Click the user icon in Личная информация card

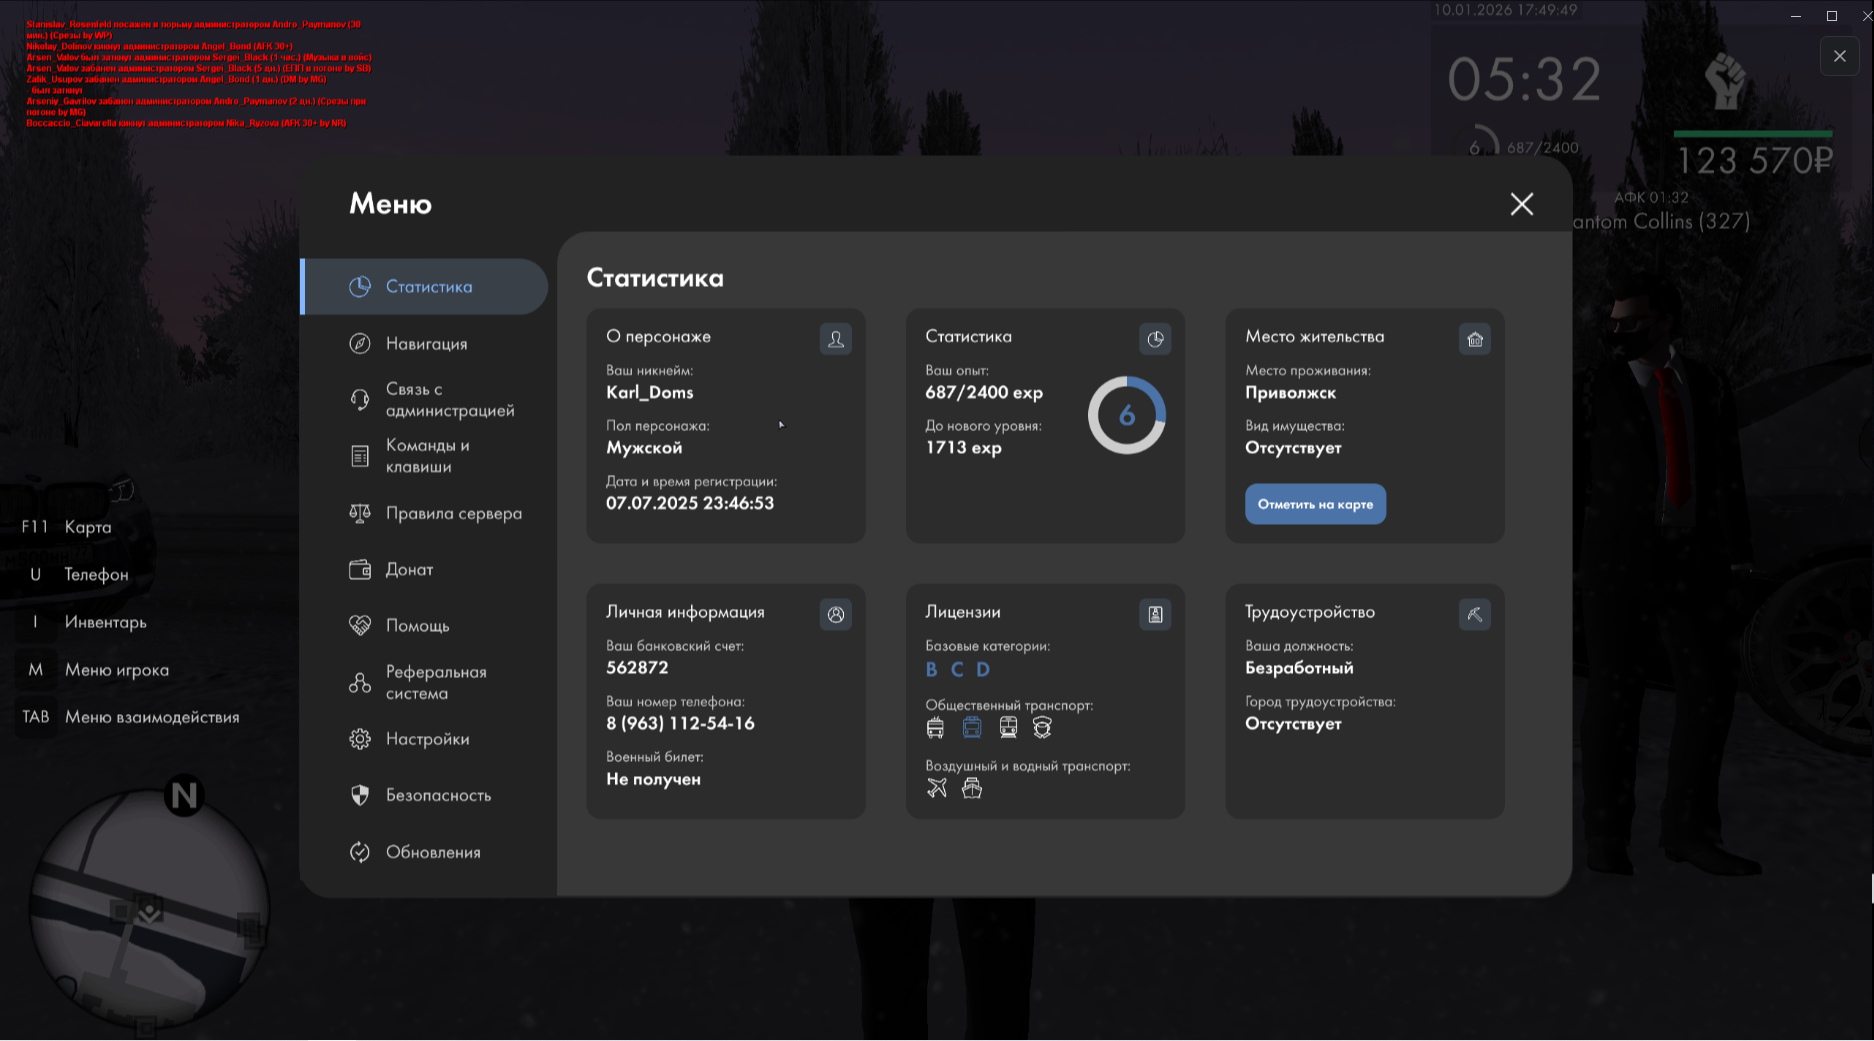click(835, 614)
